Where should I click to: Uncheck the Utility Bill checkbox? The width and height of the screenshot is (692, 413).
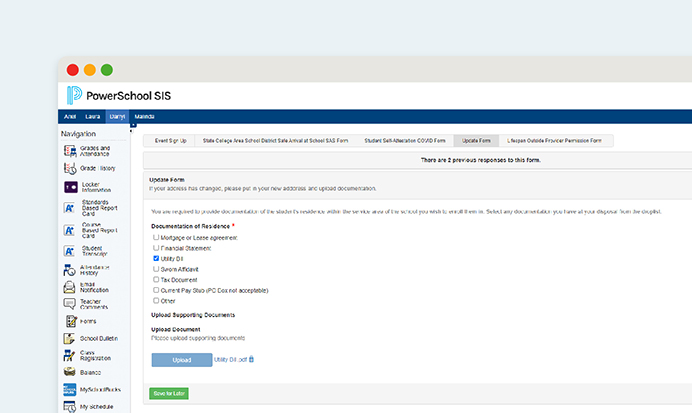[156, 258]
